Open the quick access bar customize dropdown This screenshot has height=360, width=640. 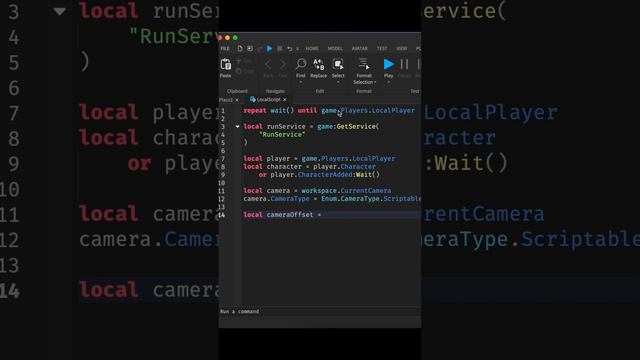(297, 49)
